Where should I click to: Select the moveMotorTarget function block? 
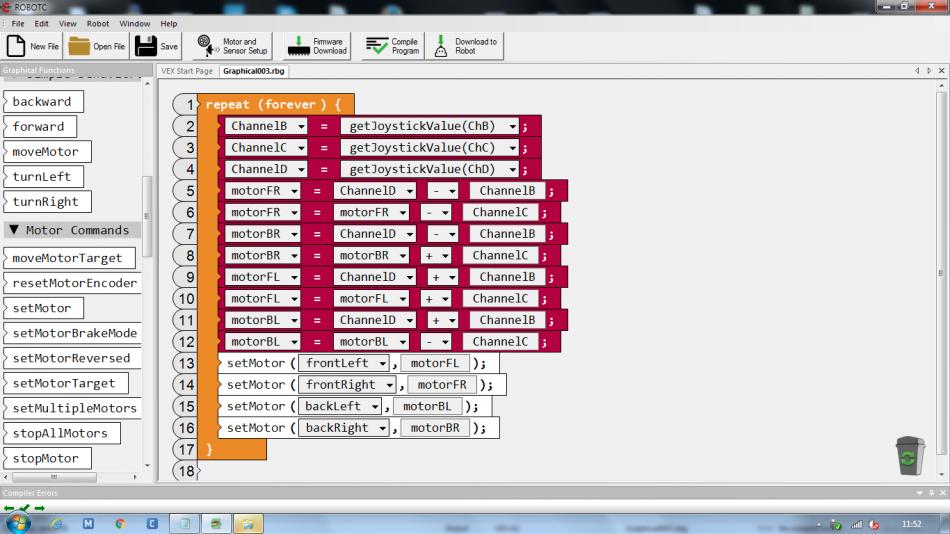(68, 258)
